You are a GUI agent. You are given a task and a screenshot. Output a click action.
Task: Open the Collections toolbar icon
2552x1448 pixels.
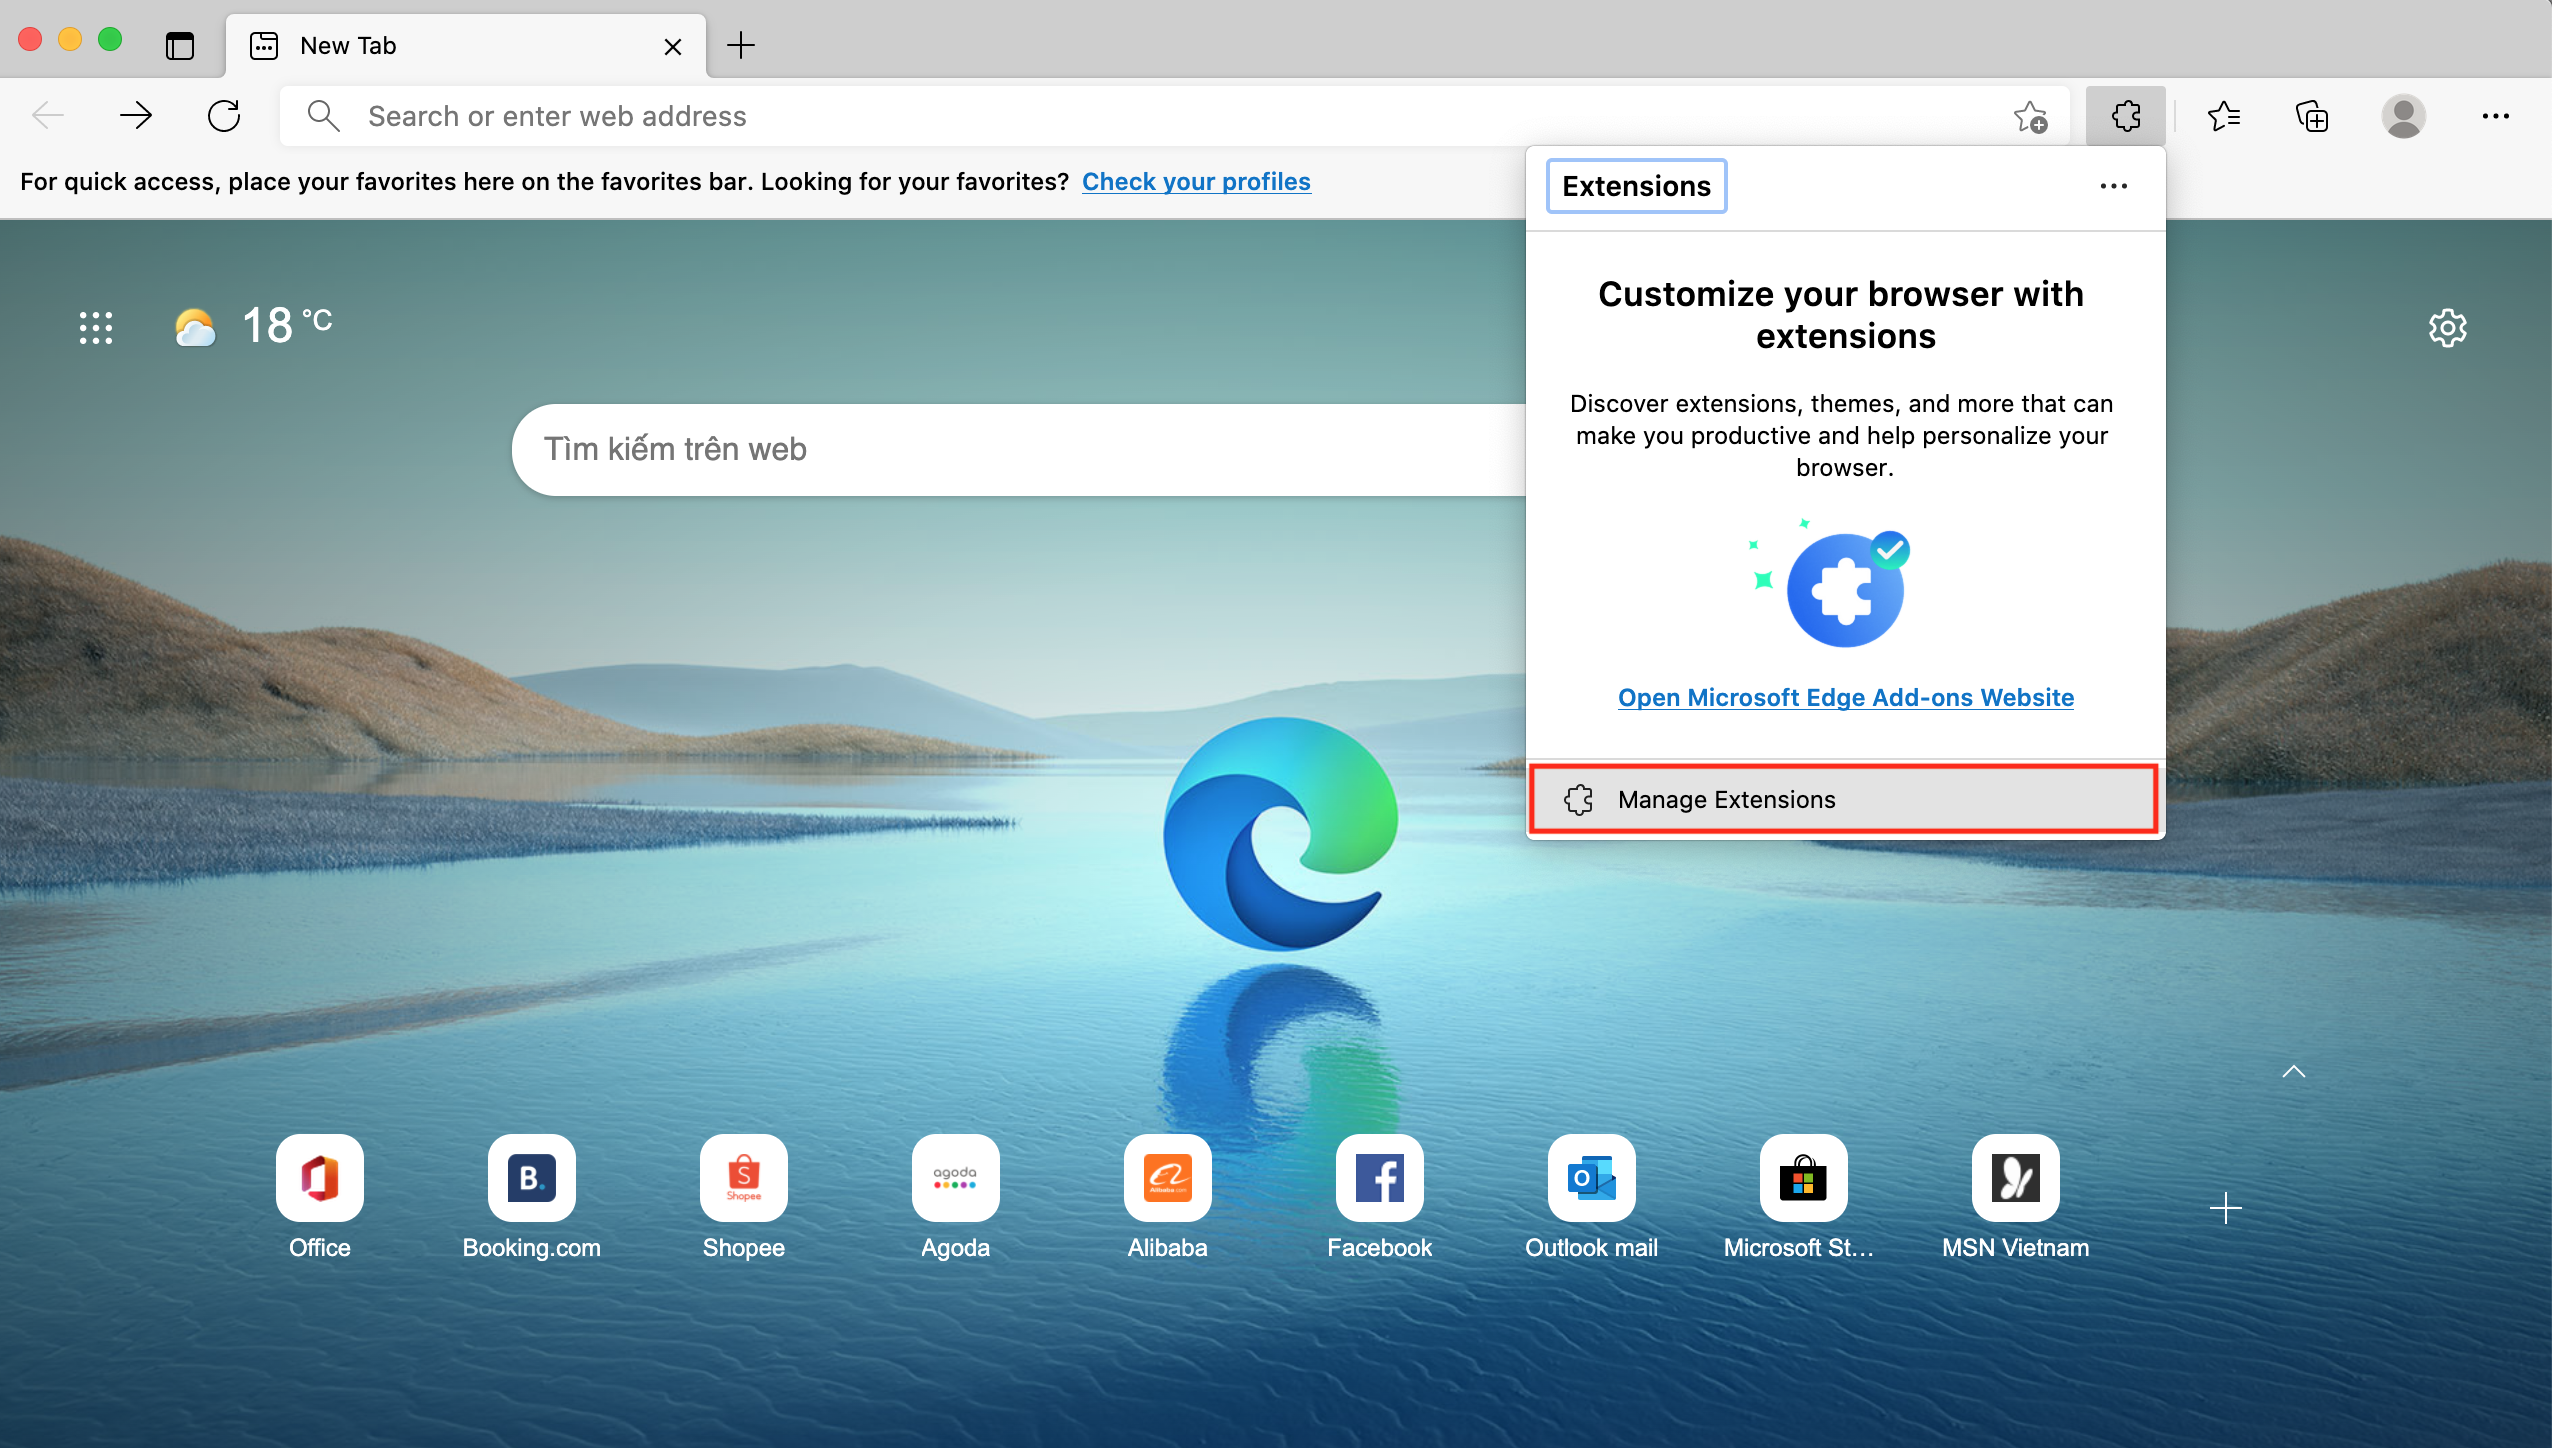(x=2312, y=116)
